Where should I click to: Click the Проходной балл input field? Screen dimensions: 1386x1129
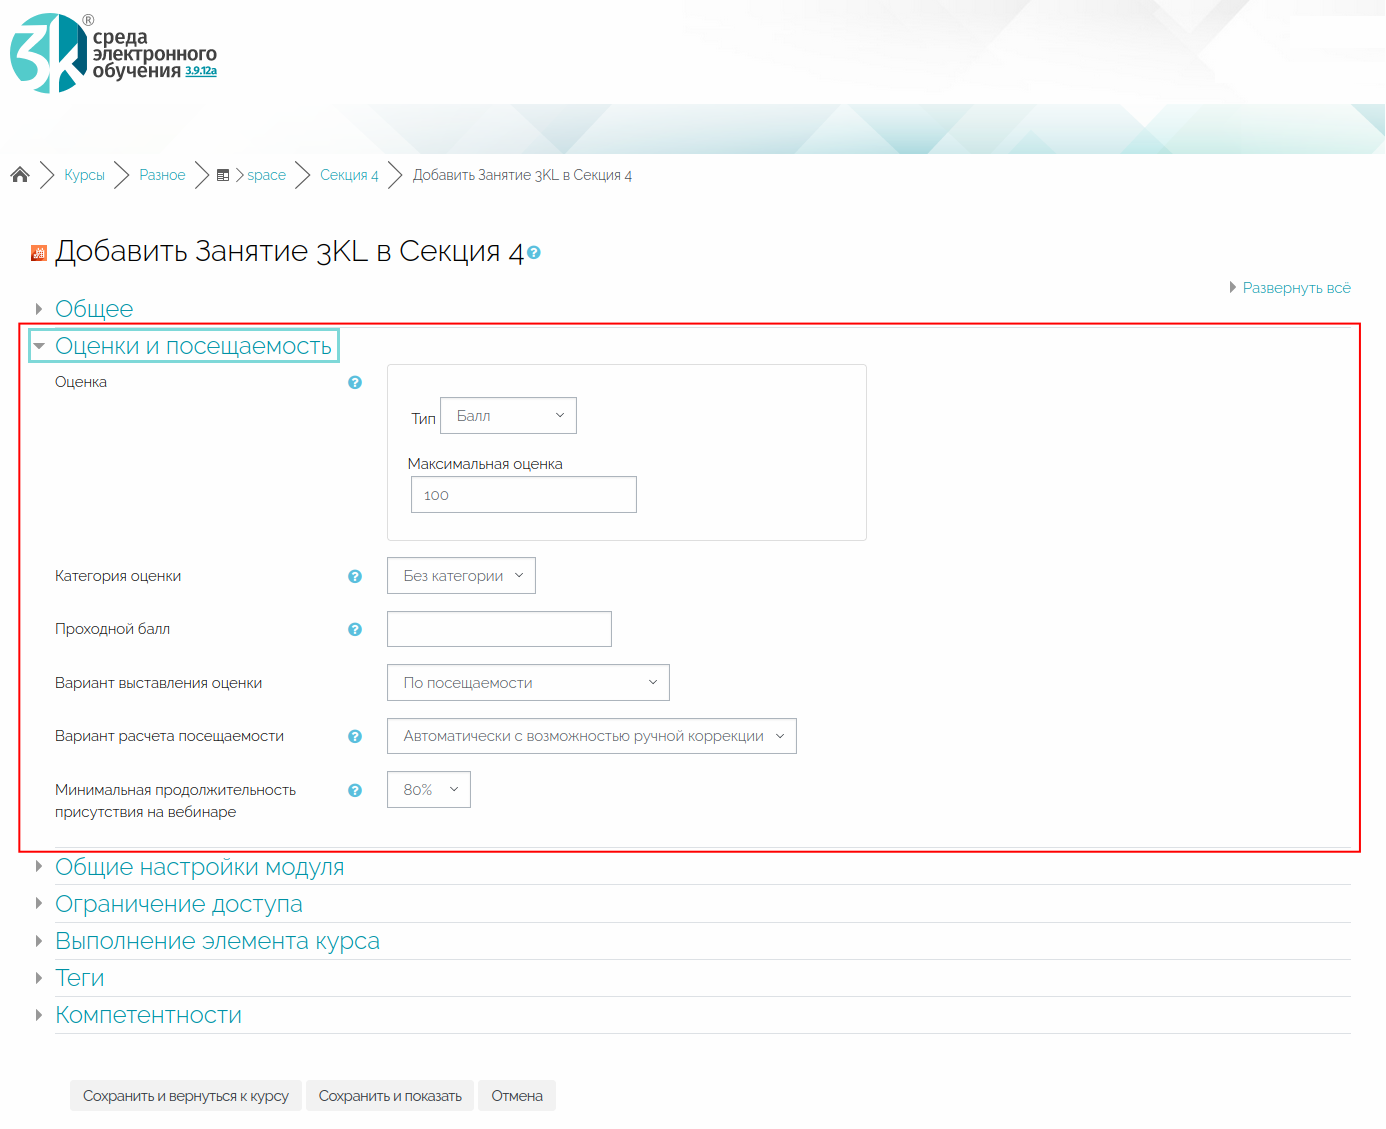[499, 629]
